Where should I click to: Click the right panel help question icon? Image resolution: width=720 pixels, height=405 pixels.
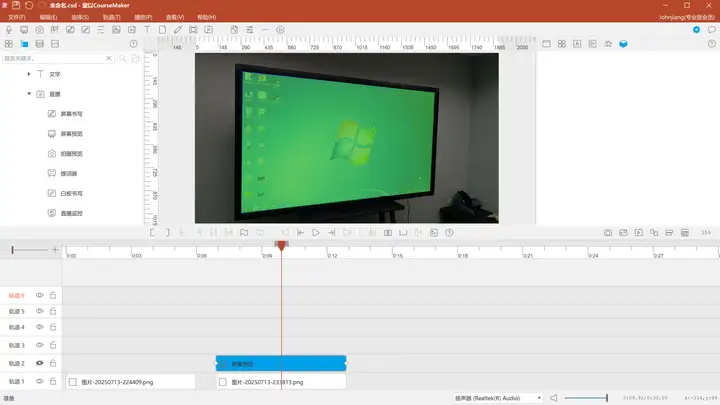coord(711,44)
